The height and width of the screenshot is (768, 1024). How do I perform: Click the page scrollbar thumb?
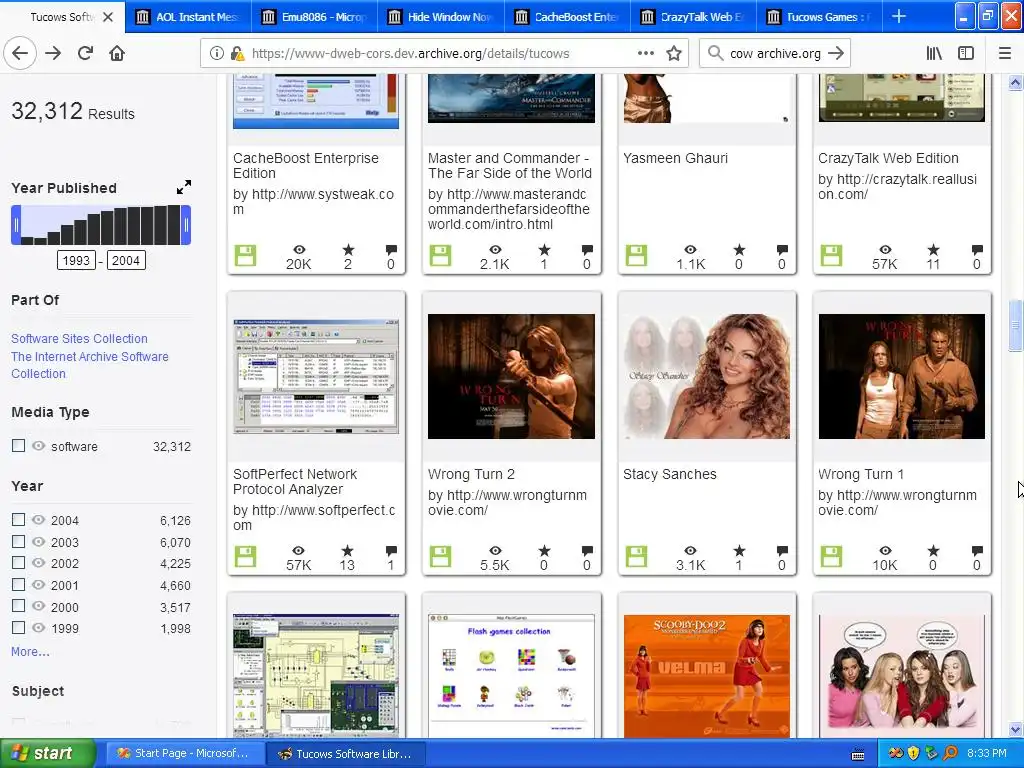tap(1015, 325)
